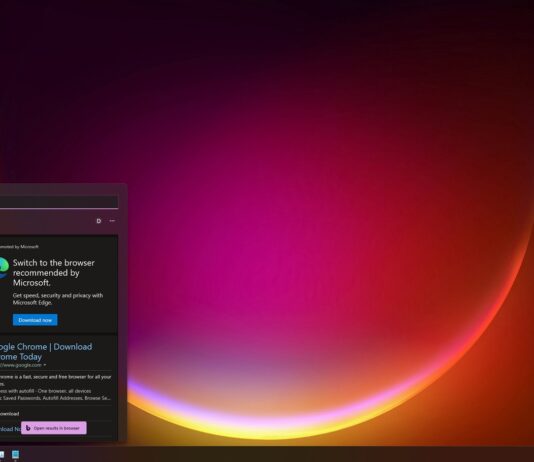Click the 'One browser, all devices' line
The height and width of the screenshot is (462, 534).
pyautogui.click(x=64, y=391)
